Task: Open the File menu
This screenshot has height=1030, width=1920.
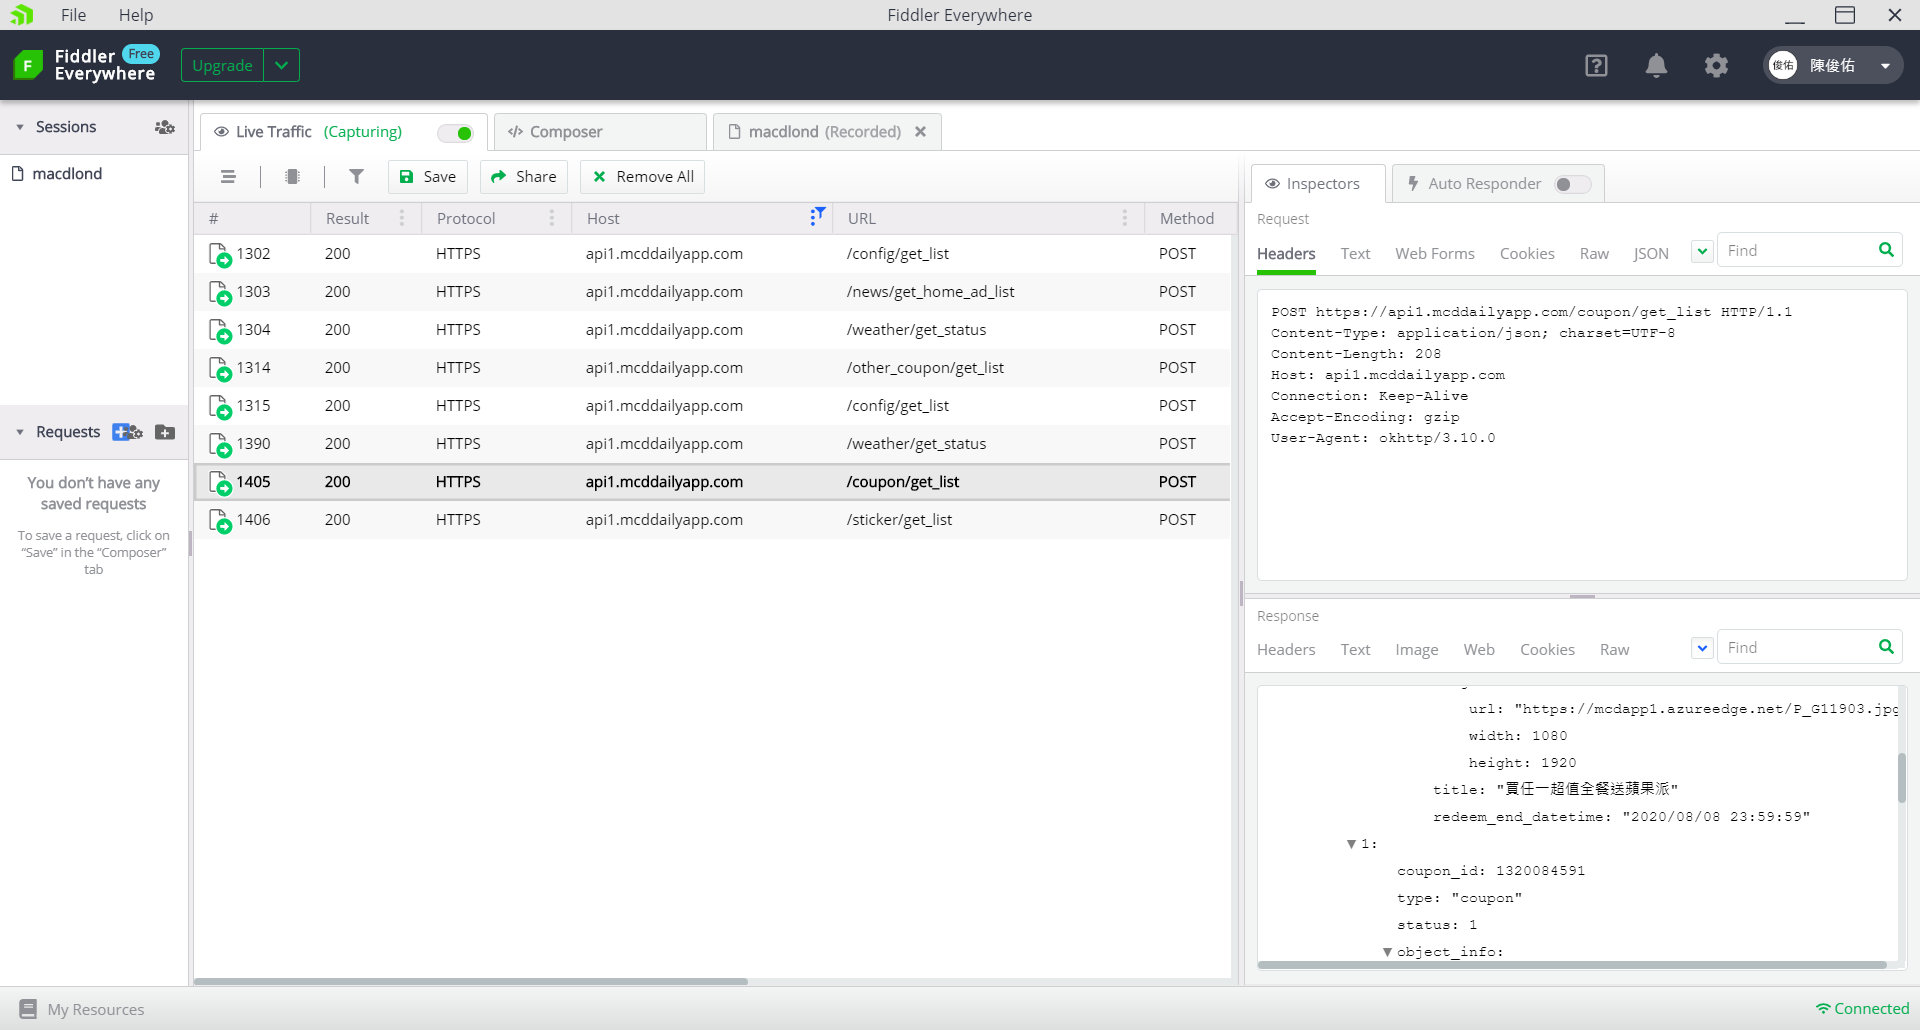Action: 73,15
